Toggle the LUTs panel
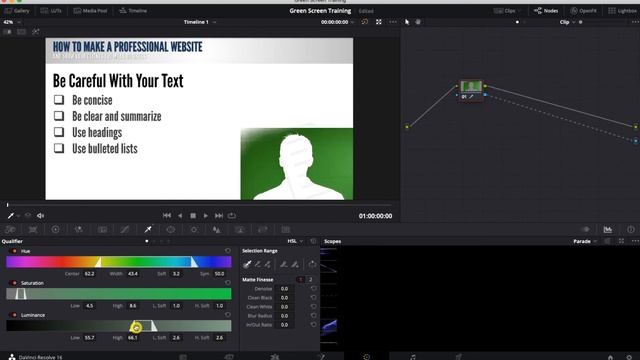This screenshot has width=640, height=360. [x=51, y=11]
